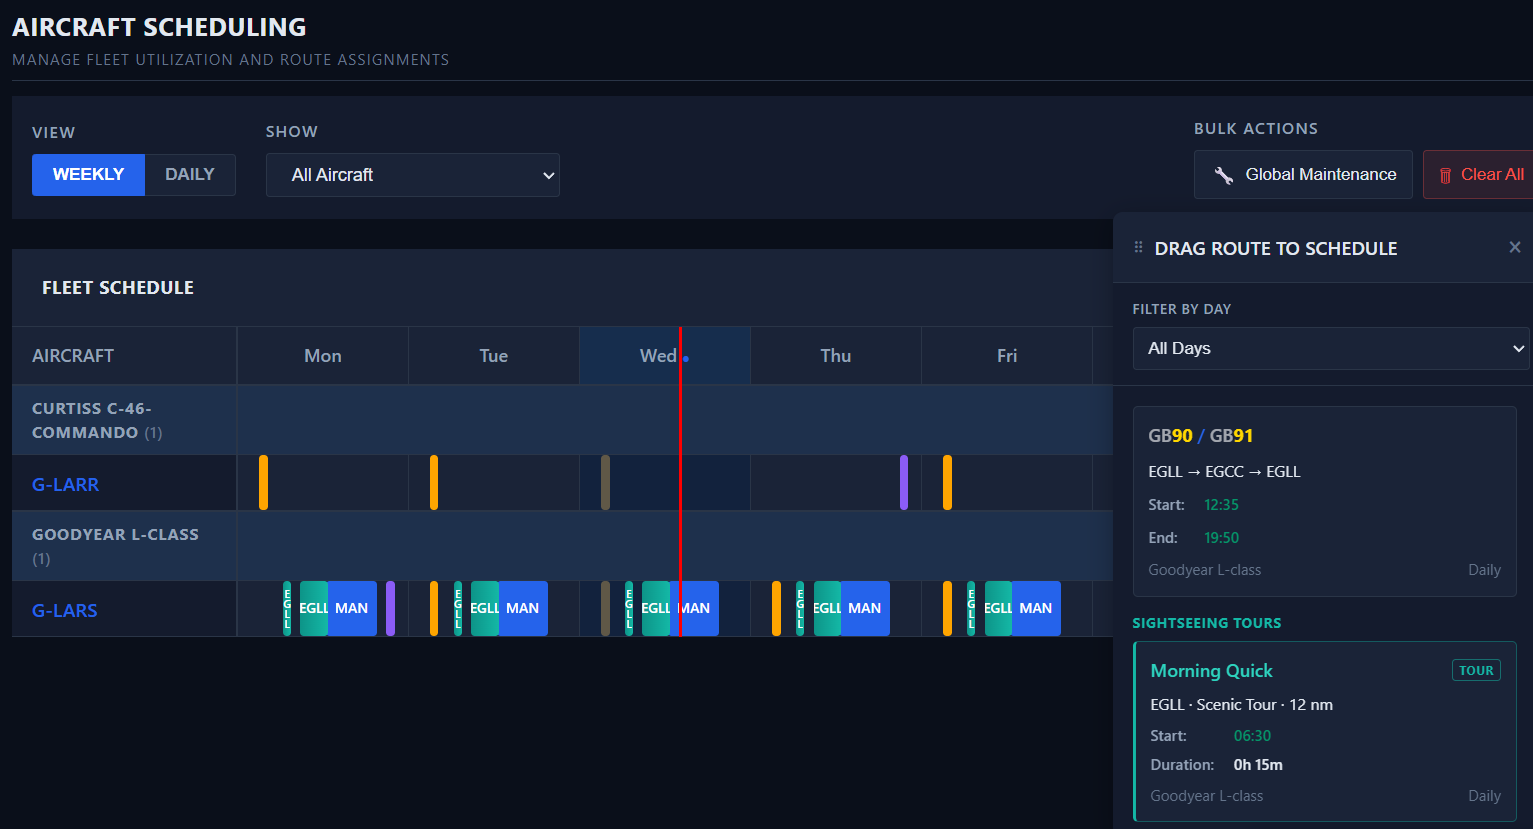
Task: Click Friday's orange bar in G-LARR row
Action: (947, 482)
